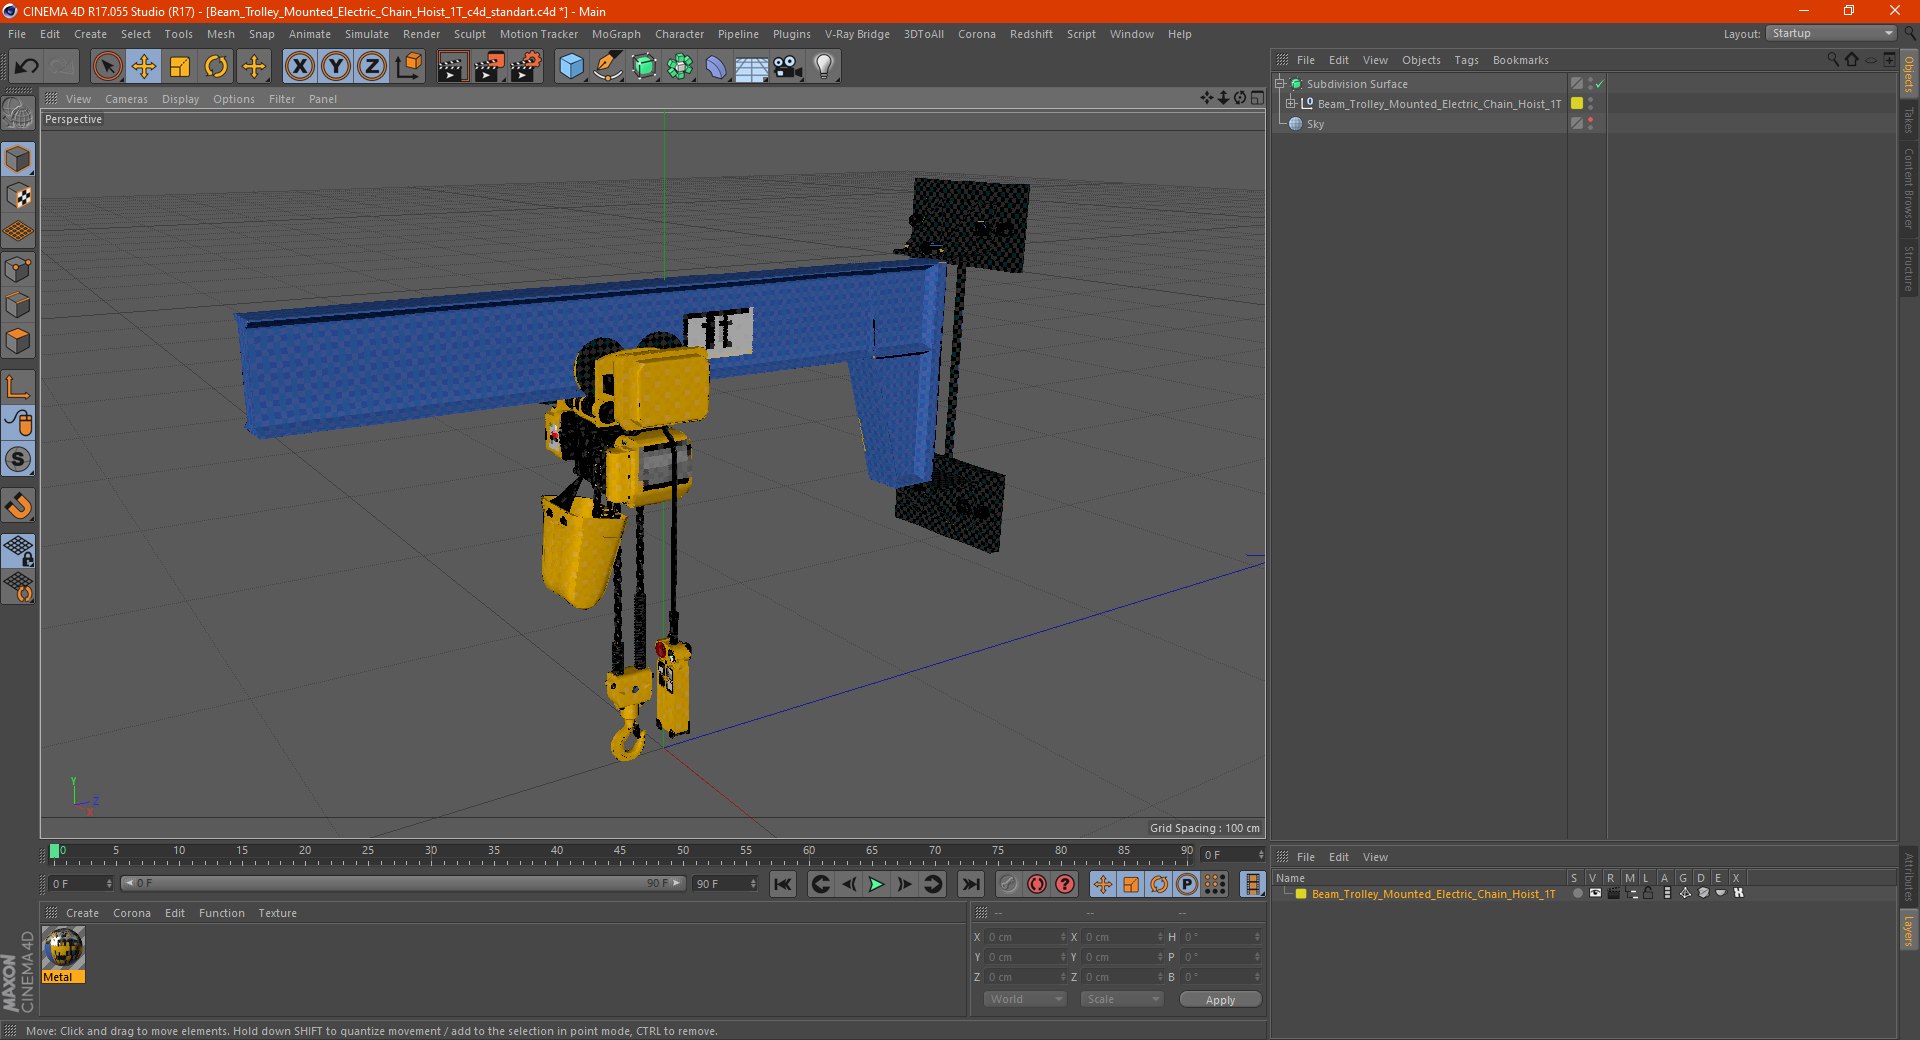Image resolution: width=1920 pixels, height=1040 pixels.
Task: Click the yellow layer color swatch
Action: [1577, 103]
